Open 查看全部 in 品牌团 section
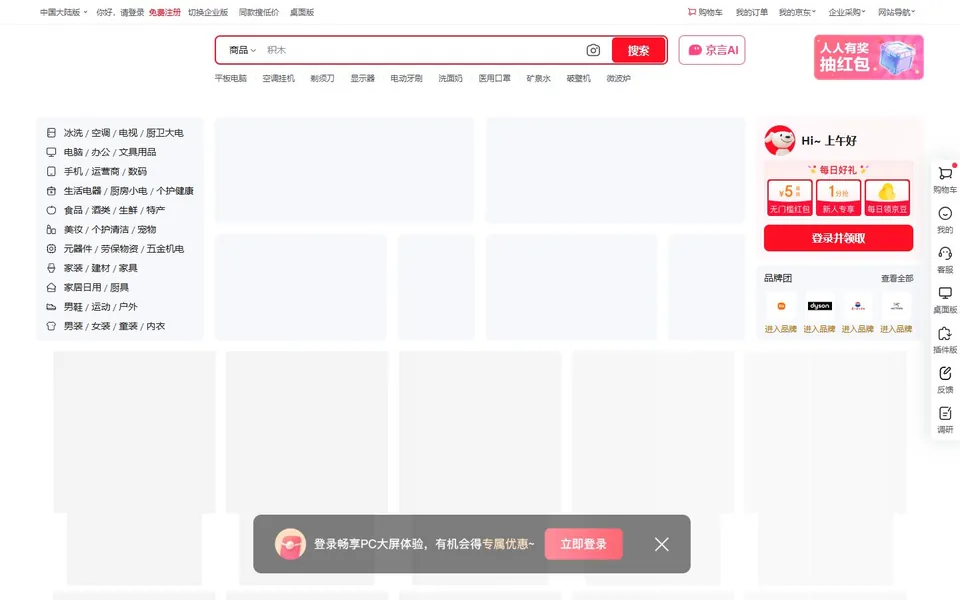960x600 pixels. click(x=897, y=279)
